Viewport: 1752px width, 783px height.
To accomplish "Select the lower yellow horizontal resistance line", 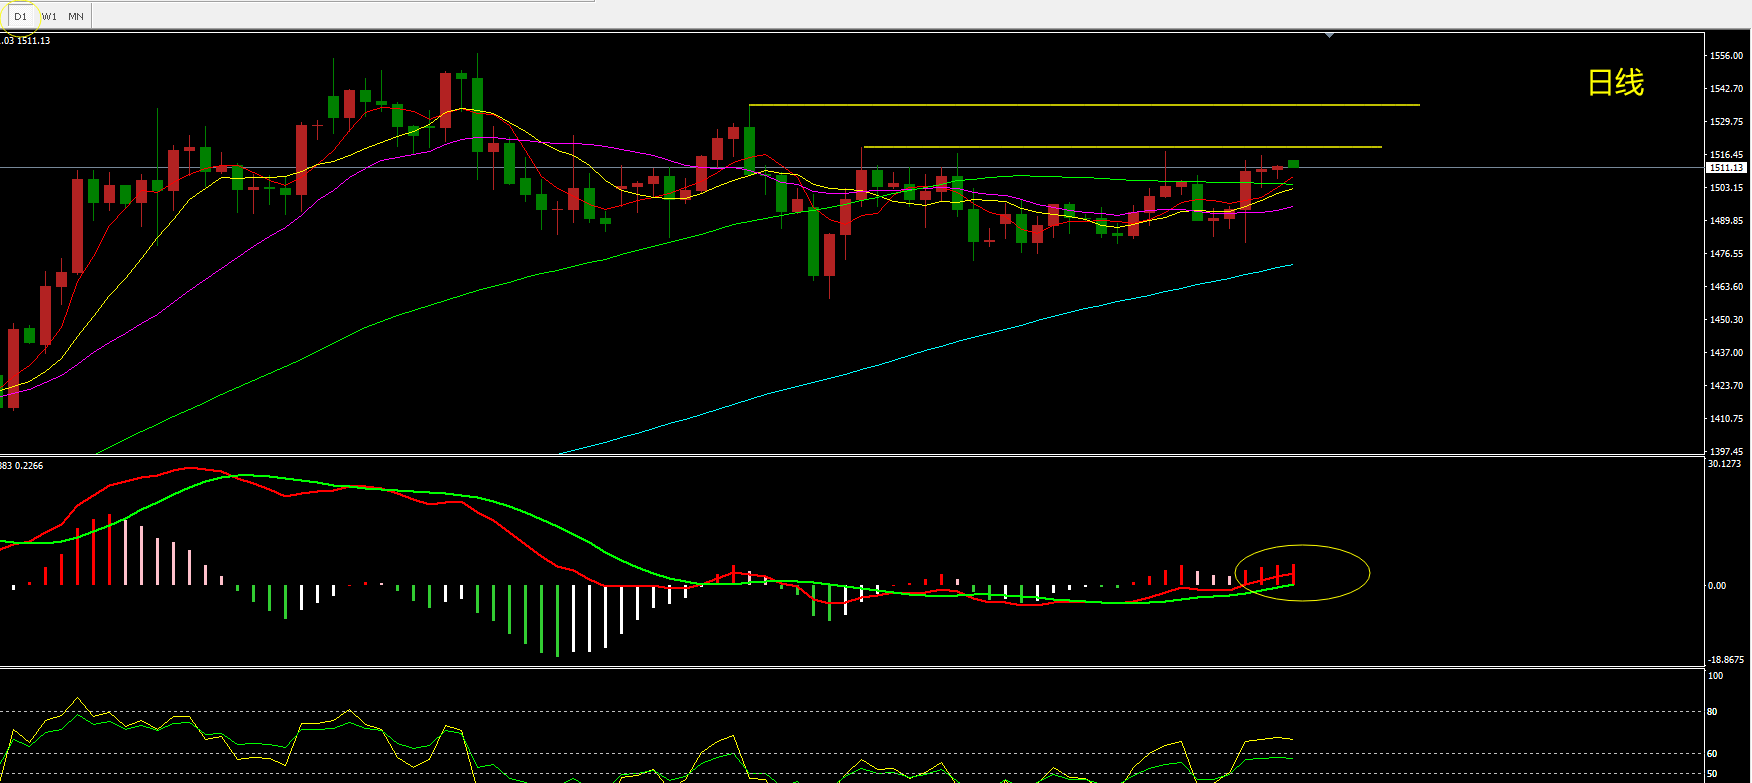I will point(1122,147).
